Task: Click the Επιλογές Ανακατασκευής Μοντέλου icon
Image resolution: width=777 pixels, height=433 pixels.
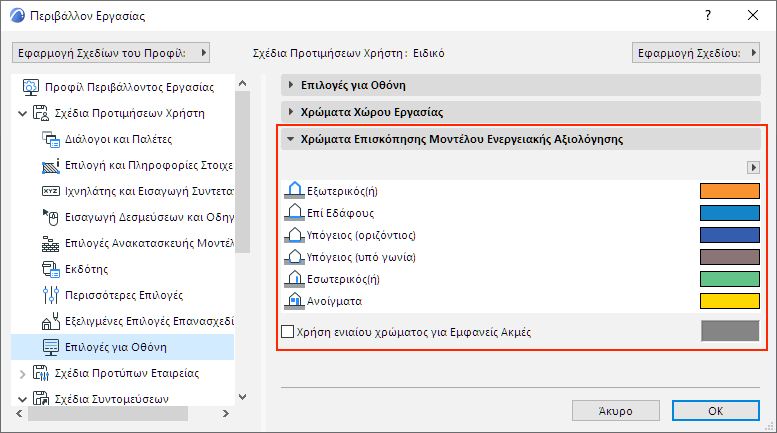Action: click(51, 243)
